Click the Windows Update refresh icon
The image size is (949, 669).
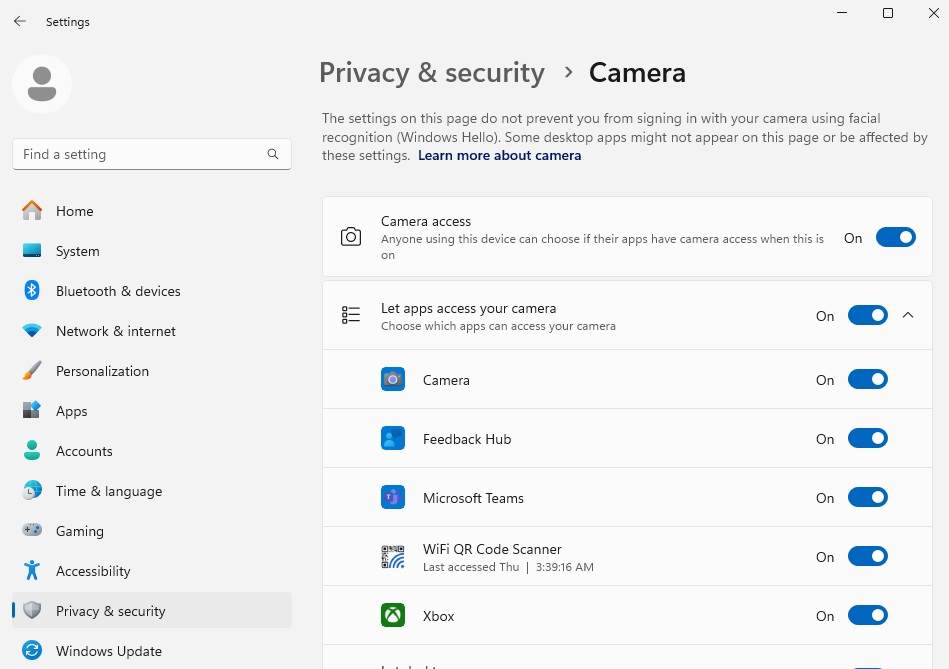click(32, 650)
